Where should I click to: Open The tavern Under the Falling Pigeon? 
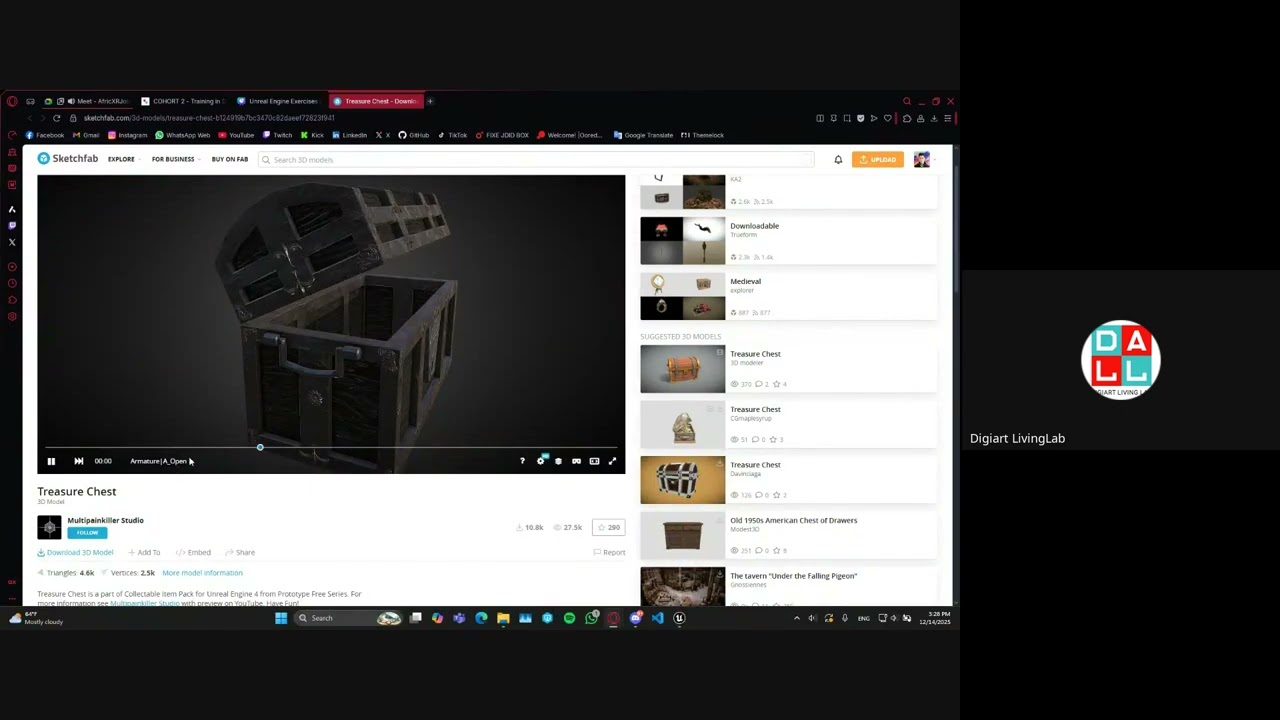[788, 586]
